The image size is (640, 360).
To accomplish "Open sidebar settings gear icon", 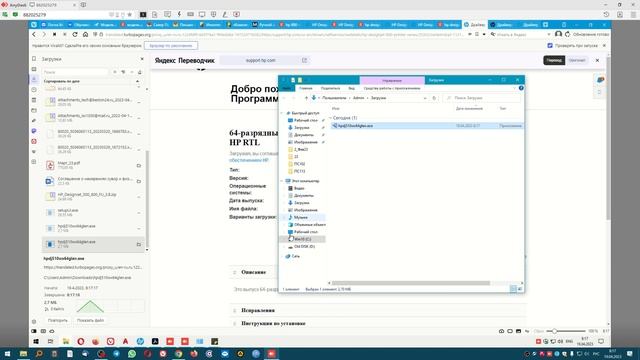I will click(34, 321).
